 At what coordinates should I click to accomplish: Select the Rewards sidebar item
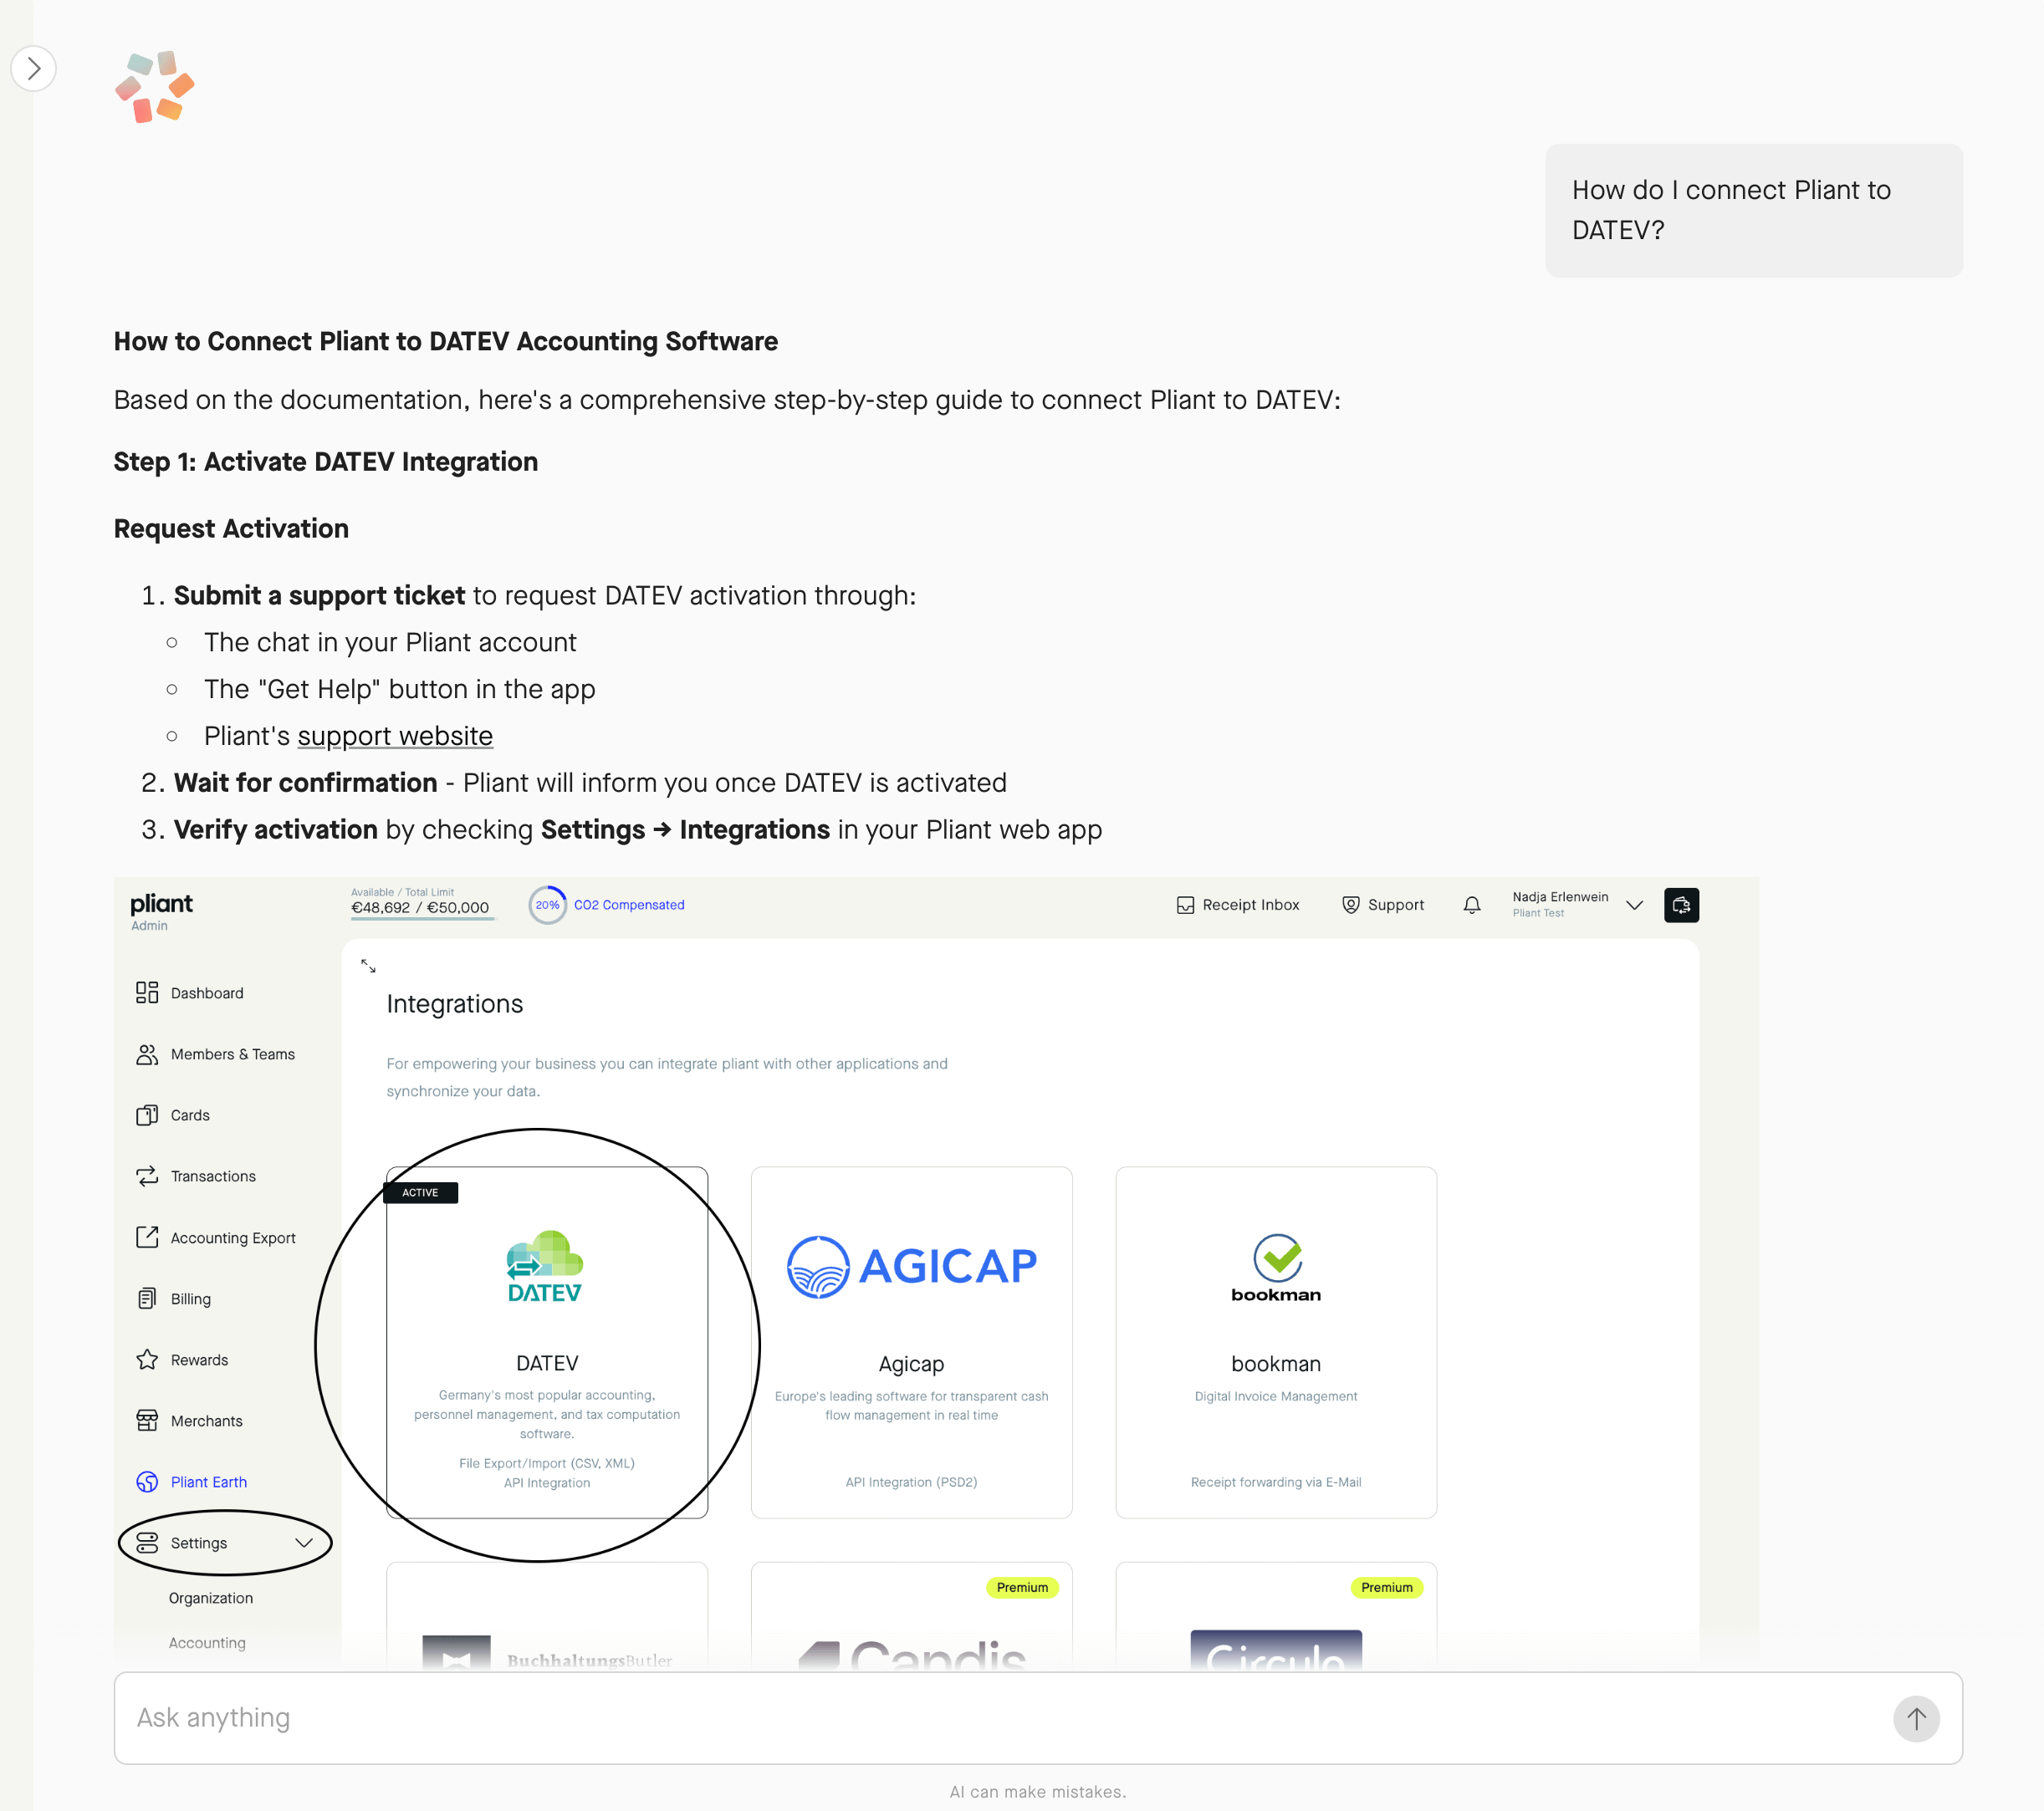tap(200, 1359)
